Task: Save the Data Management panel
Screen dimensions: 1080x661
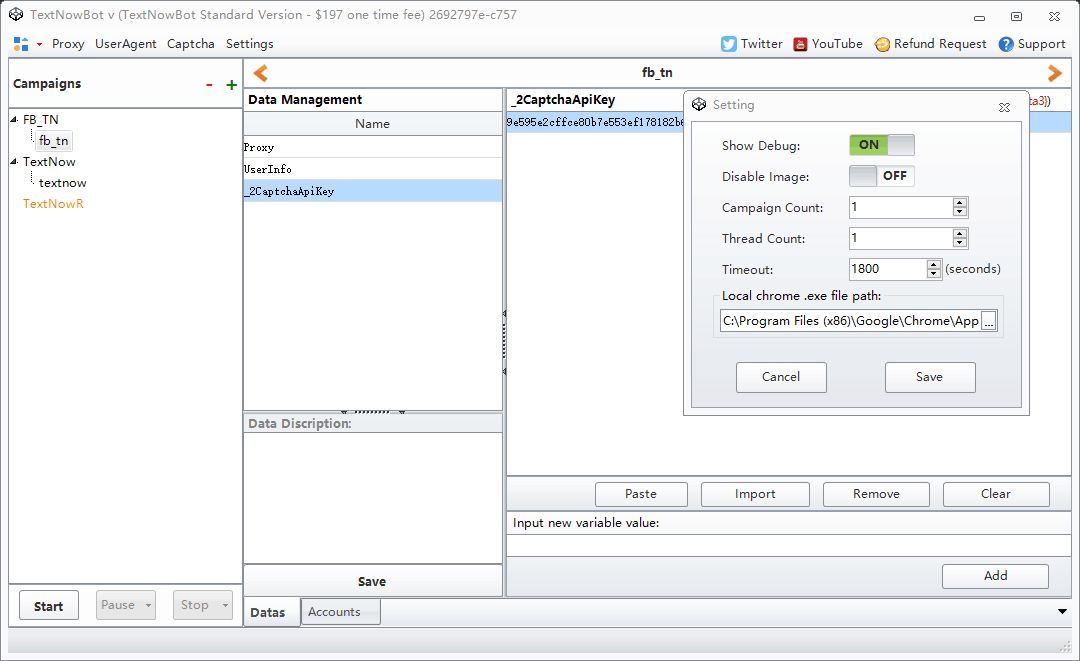Action: click(372, 581)
